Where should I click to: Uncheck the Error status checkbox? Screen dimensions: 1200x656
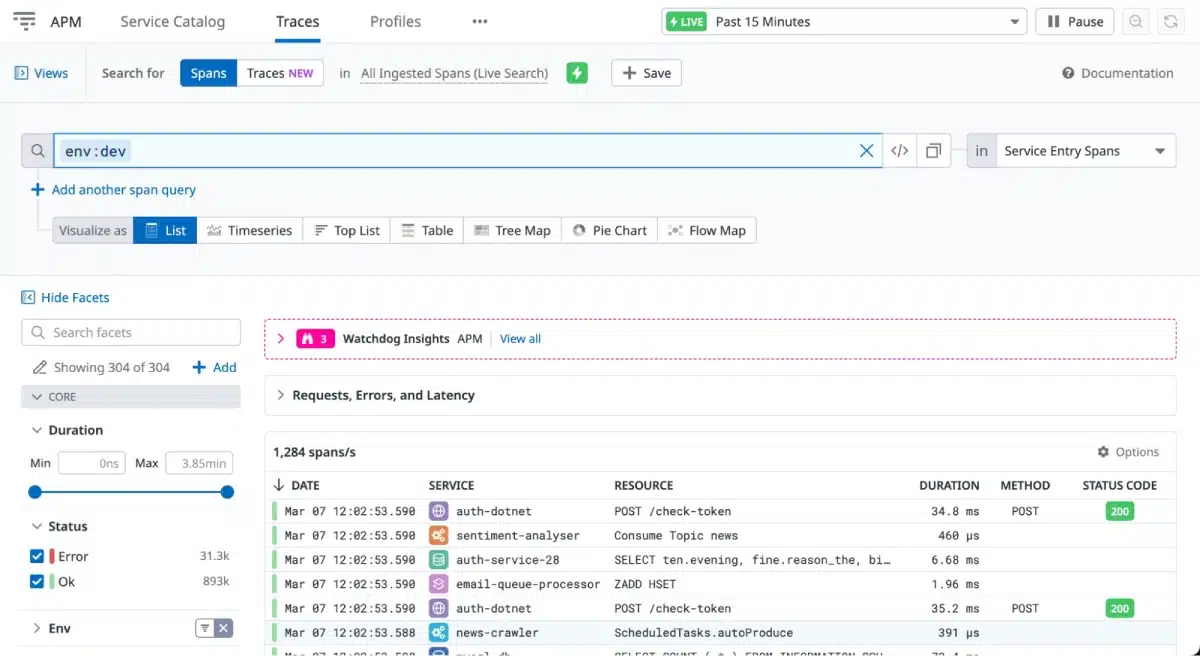[x=37, y=556]
